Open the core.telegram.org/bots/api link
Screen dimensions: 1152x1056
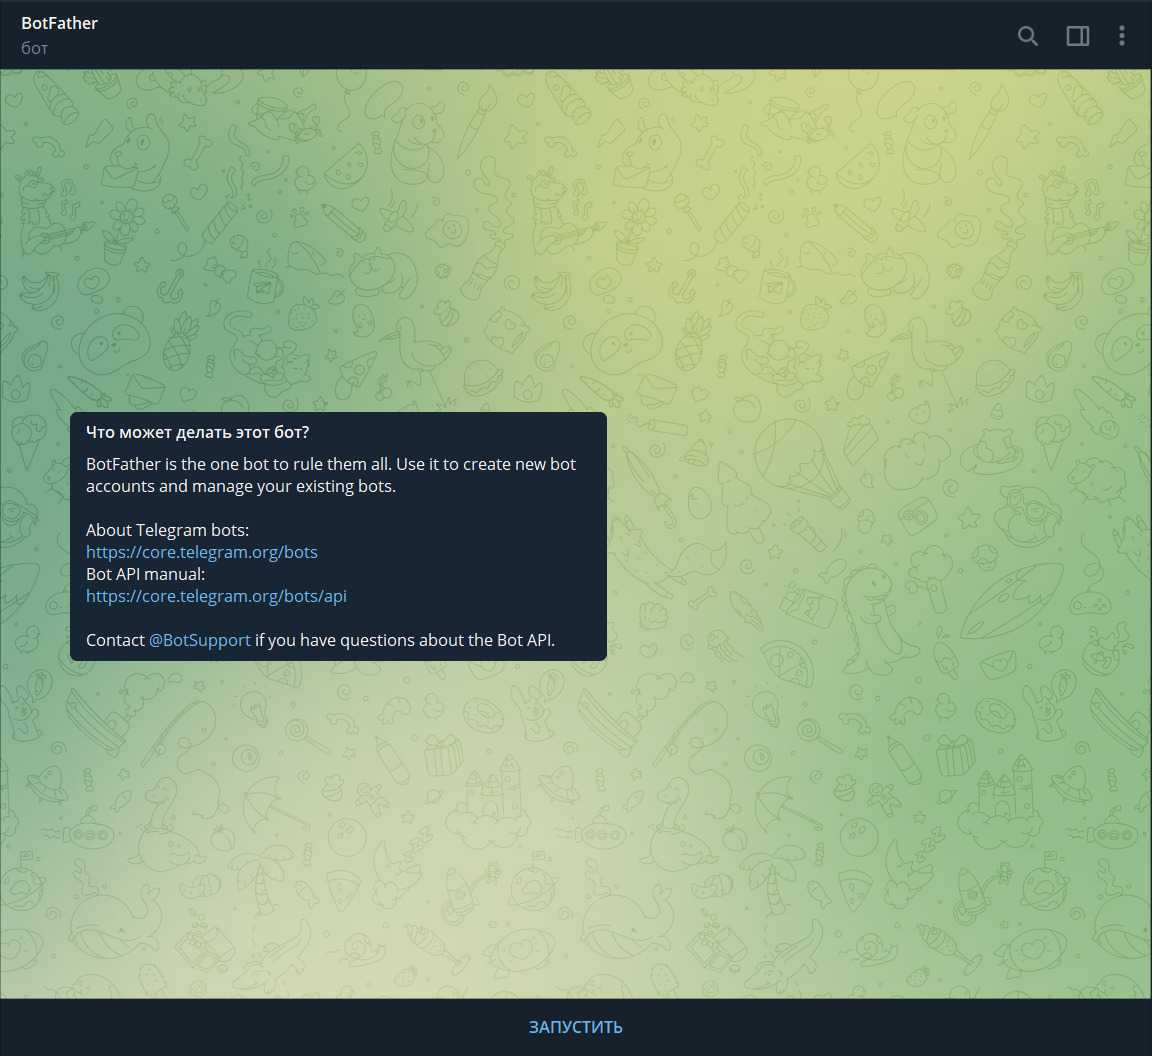pyautogui.click(x=216, y=596)
